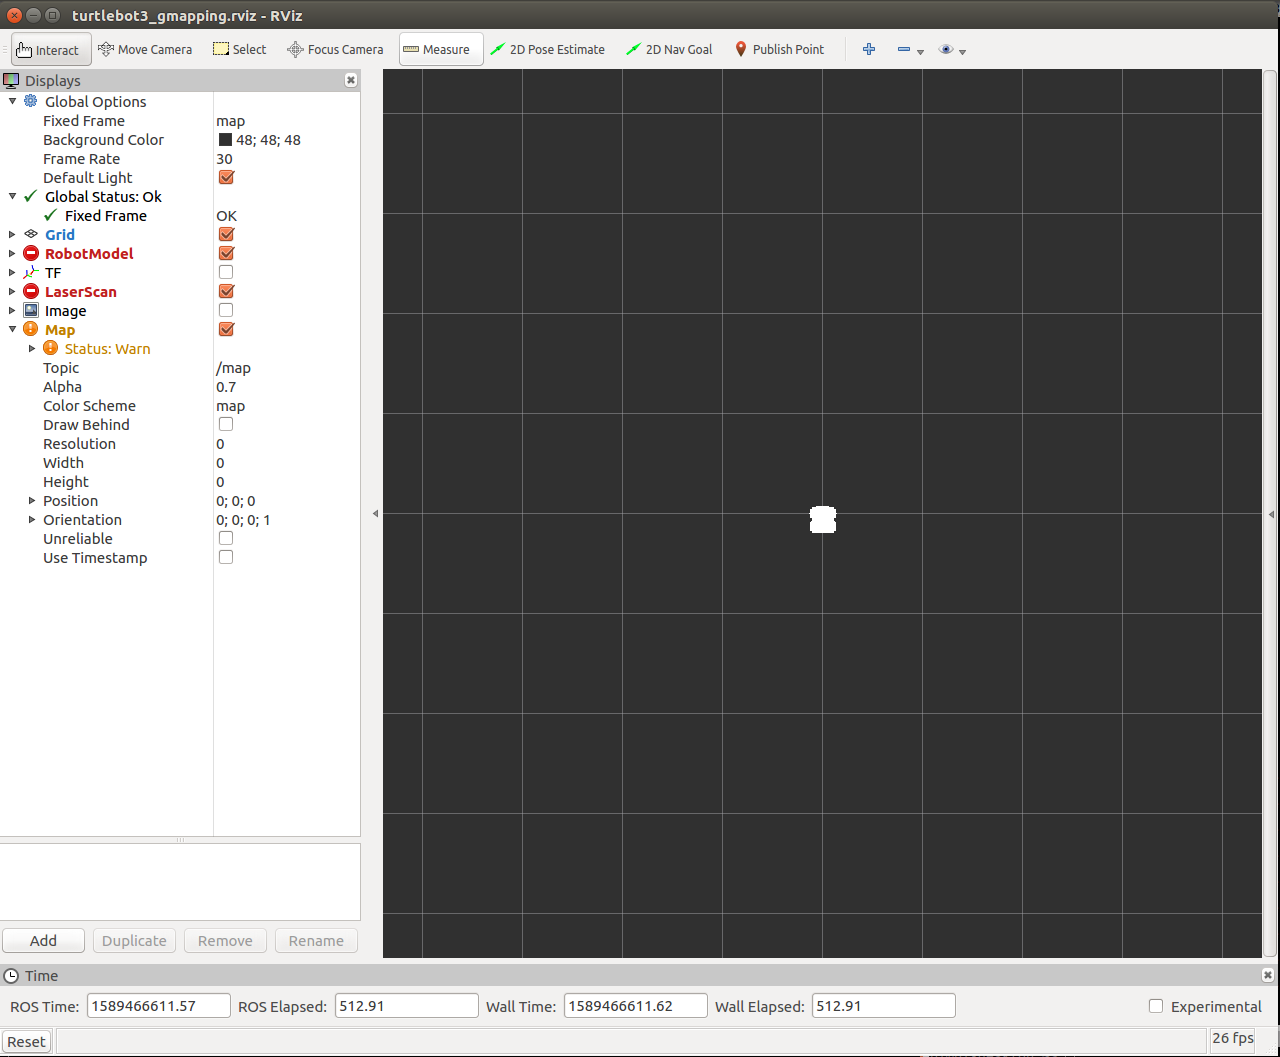Click the Global Options gear icon
1280x1057 pixels.
[x=30, y=101]
